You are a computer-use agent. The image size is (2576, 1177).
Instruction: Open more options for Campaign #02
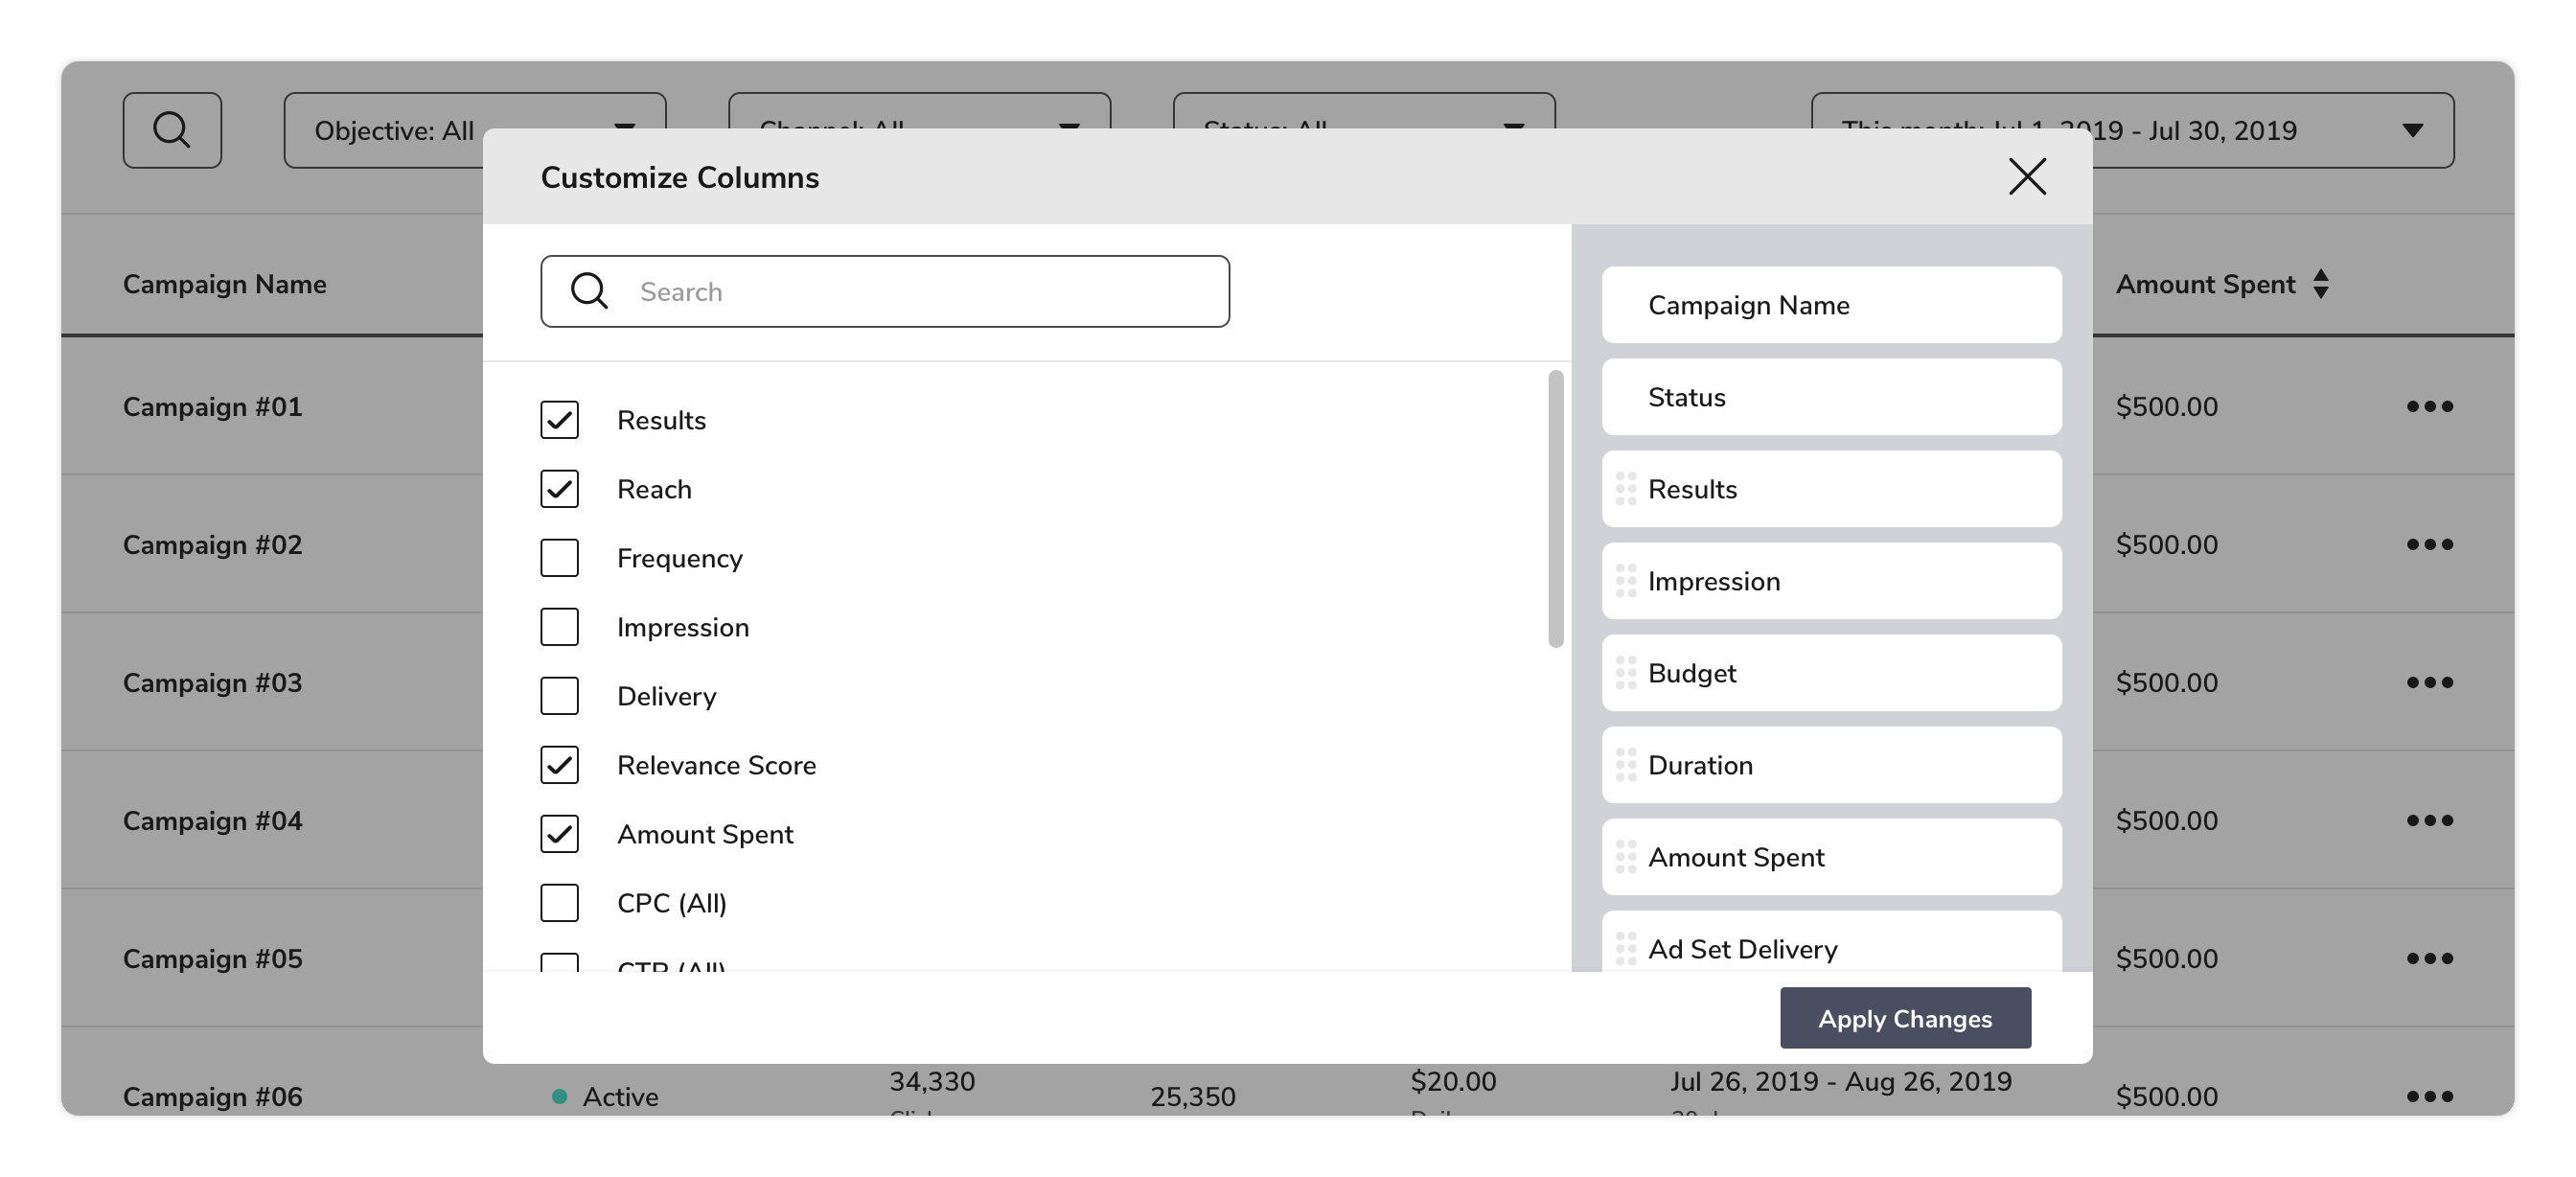click(x=2430, y=544)
